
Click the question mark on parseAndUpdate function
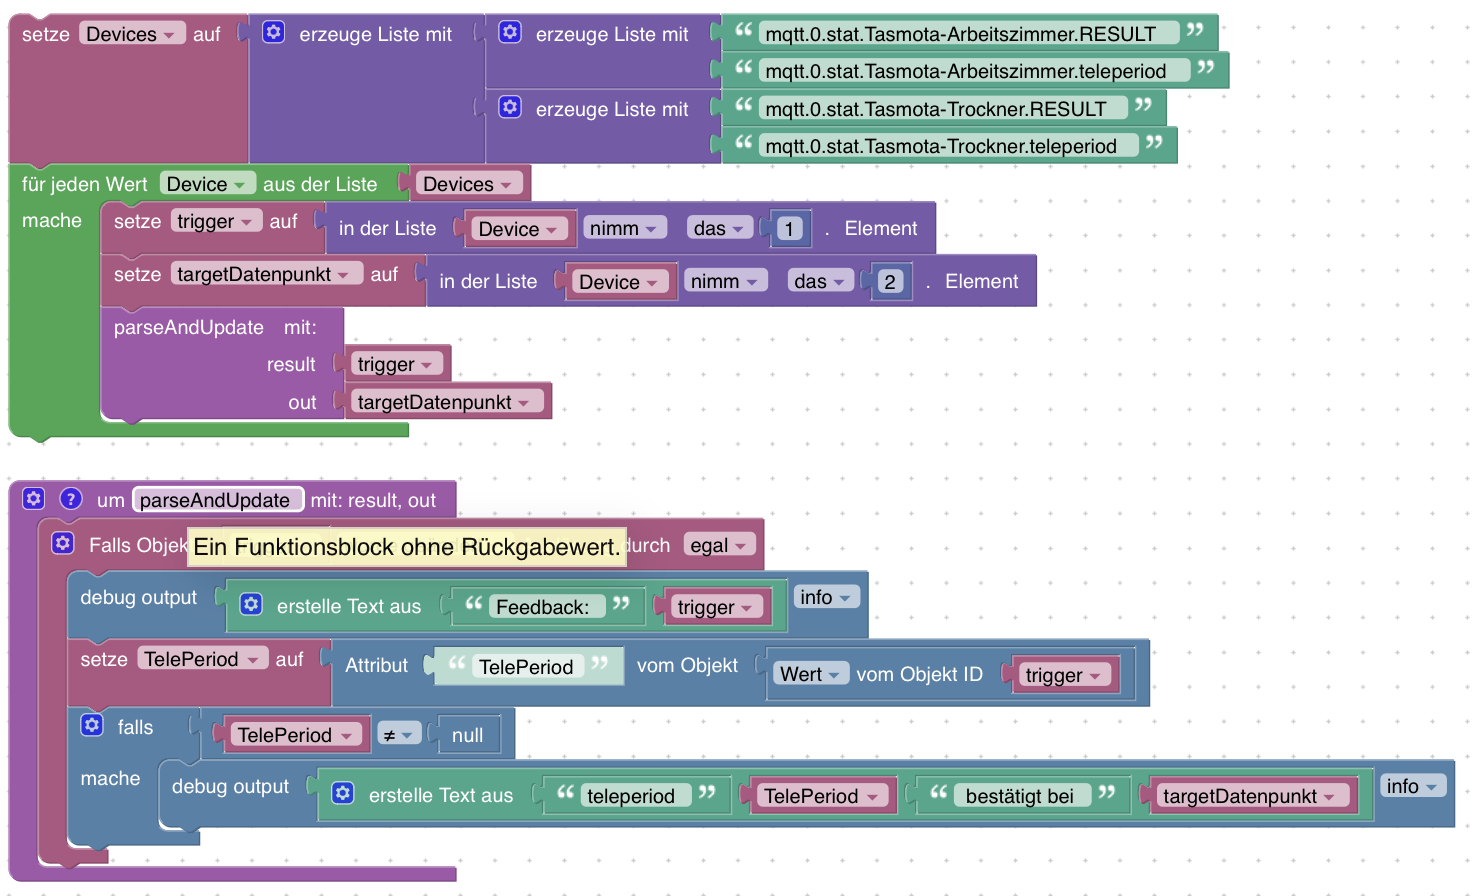pyautogui.click(x=70, y=498)
